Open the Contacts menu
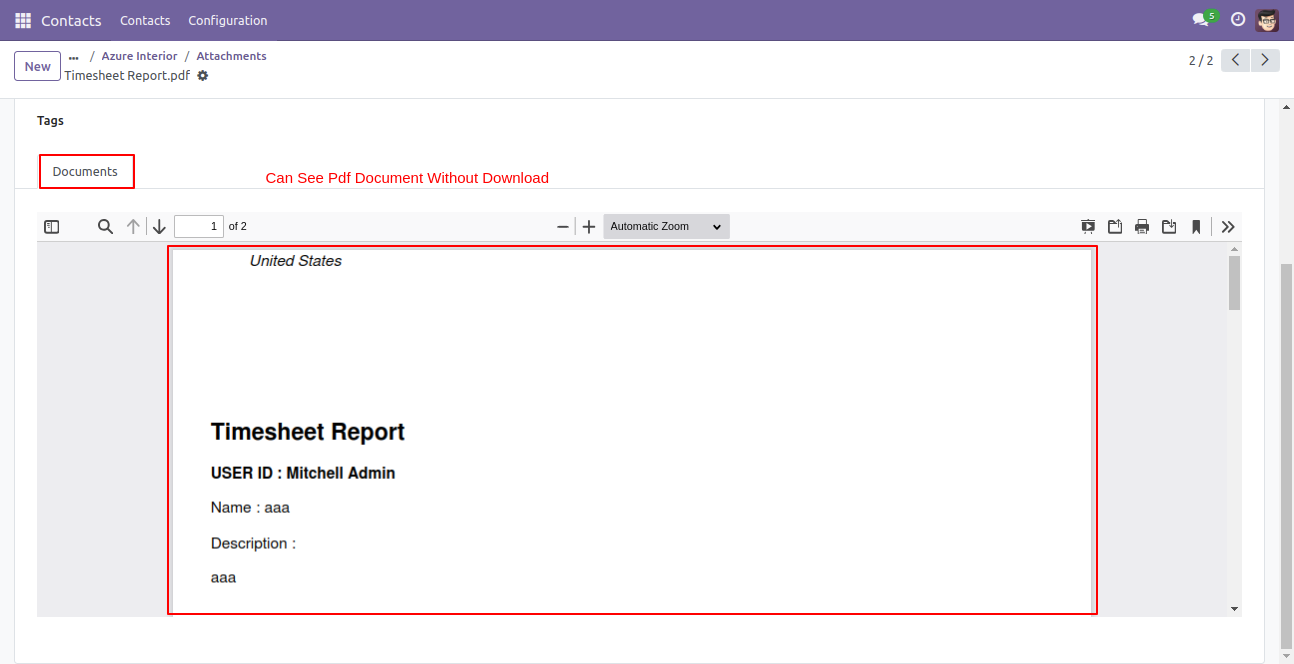Screen dimensions: 1294x664 [145, 20]
